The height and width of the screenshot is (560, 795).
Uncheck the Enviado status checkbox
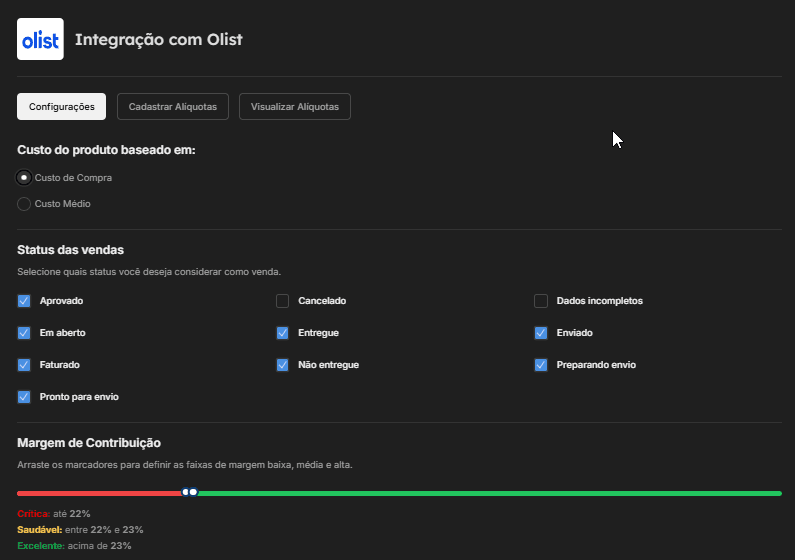[x=541, y=333]
